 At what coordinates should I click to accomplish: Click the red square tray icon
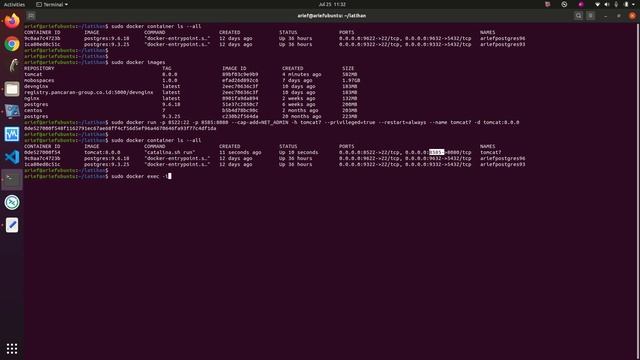tap(548, 4)
